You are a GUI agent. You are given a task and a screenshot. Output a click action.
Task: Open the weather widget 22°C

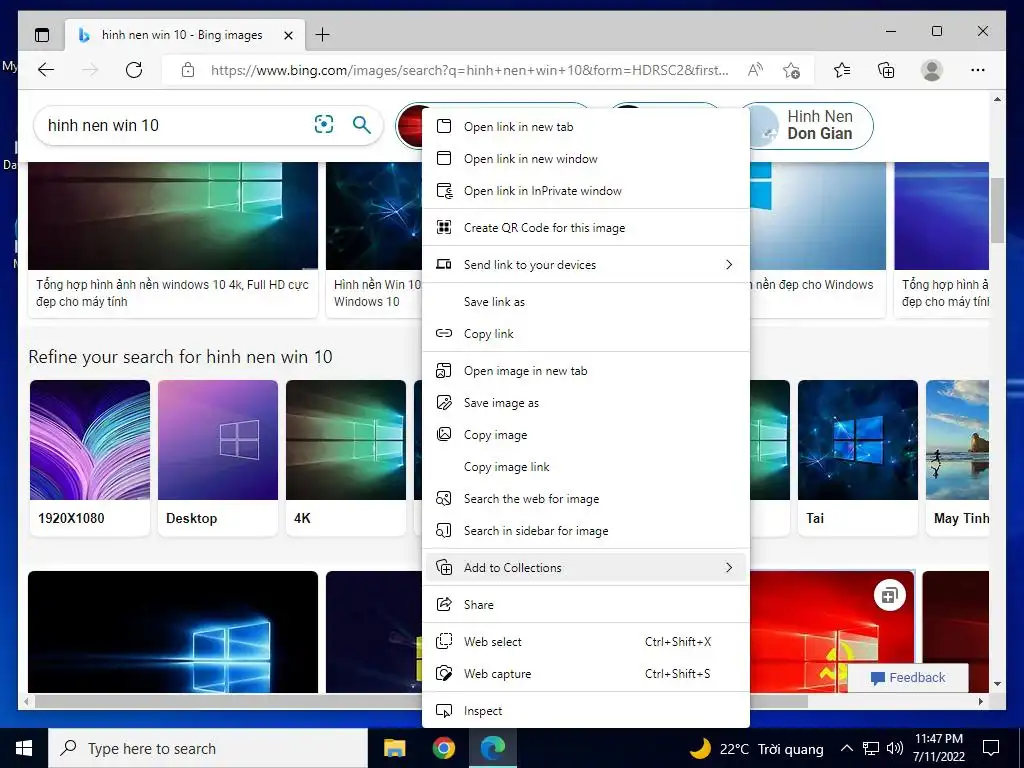pyautogui.click(x=758, y=748)
